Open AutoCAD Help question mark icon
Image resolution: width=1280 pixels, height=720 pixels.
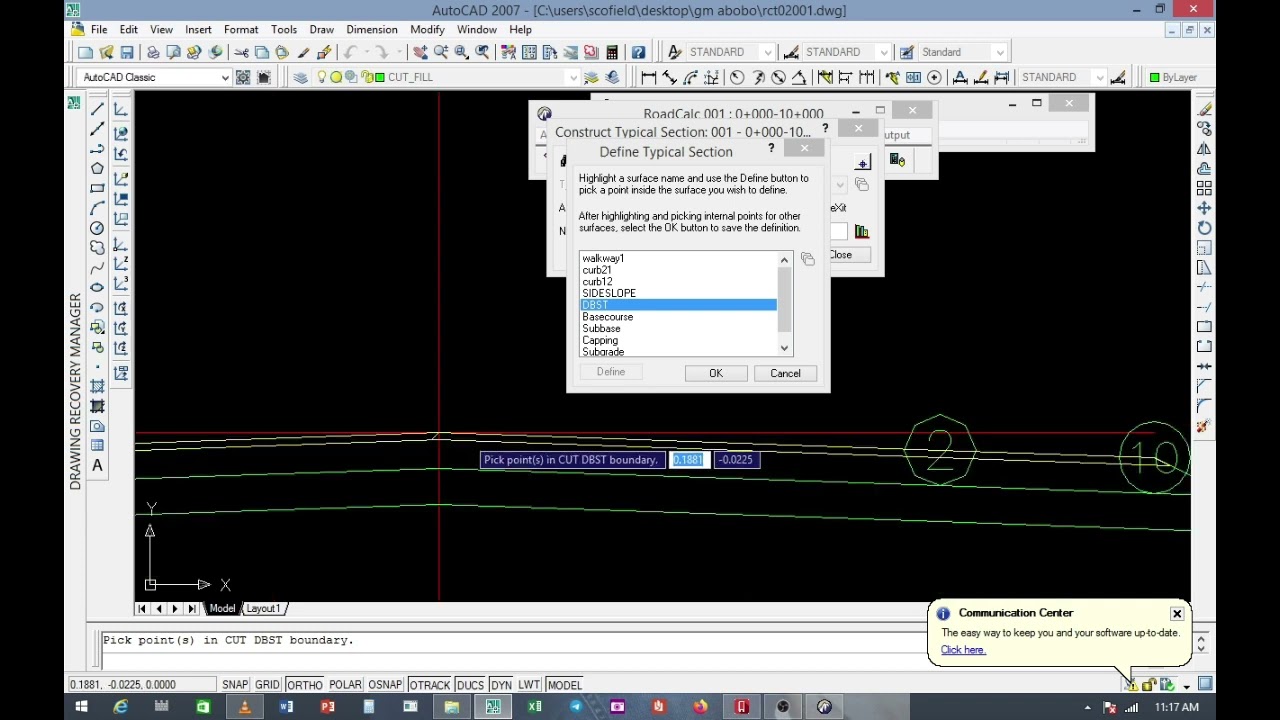point(638,52)
